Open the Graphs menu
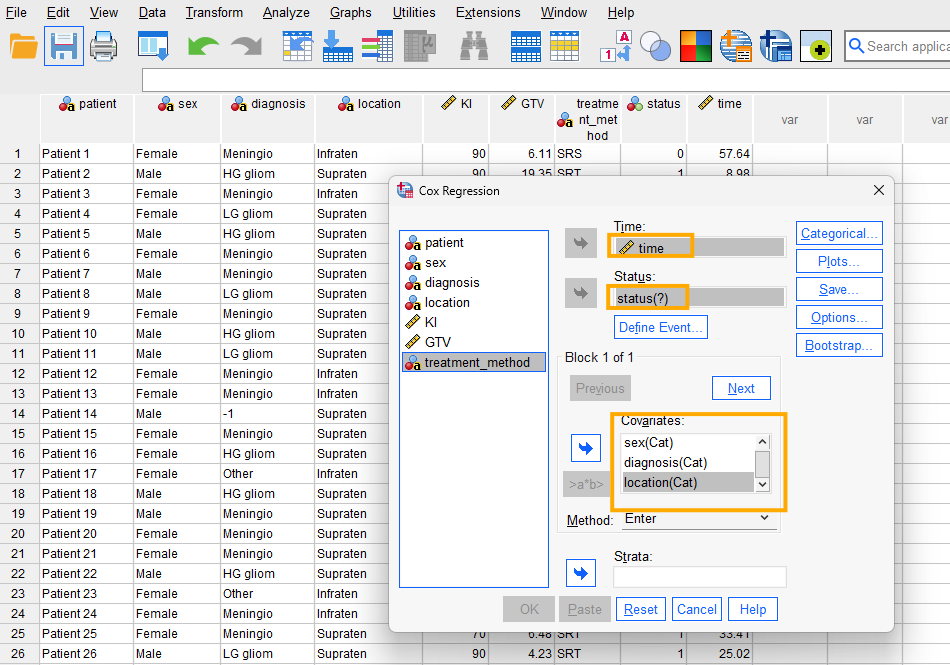 (x=350, y=13)
